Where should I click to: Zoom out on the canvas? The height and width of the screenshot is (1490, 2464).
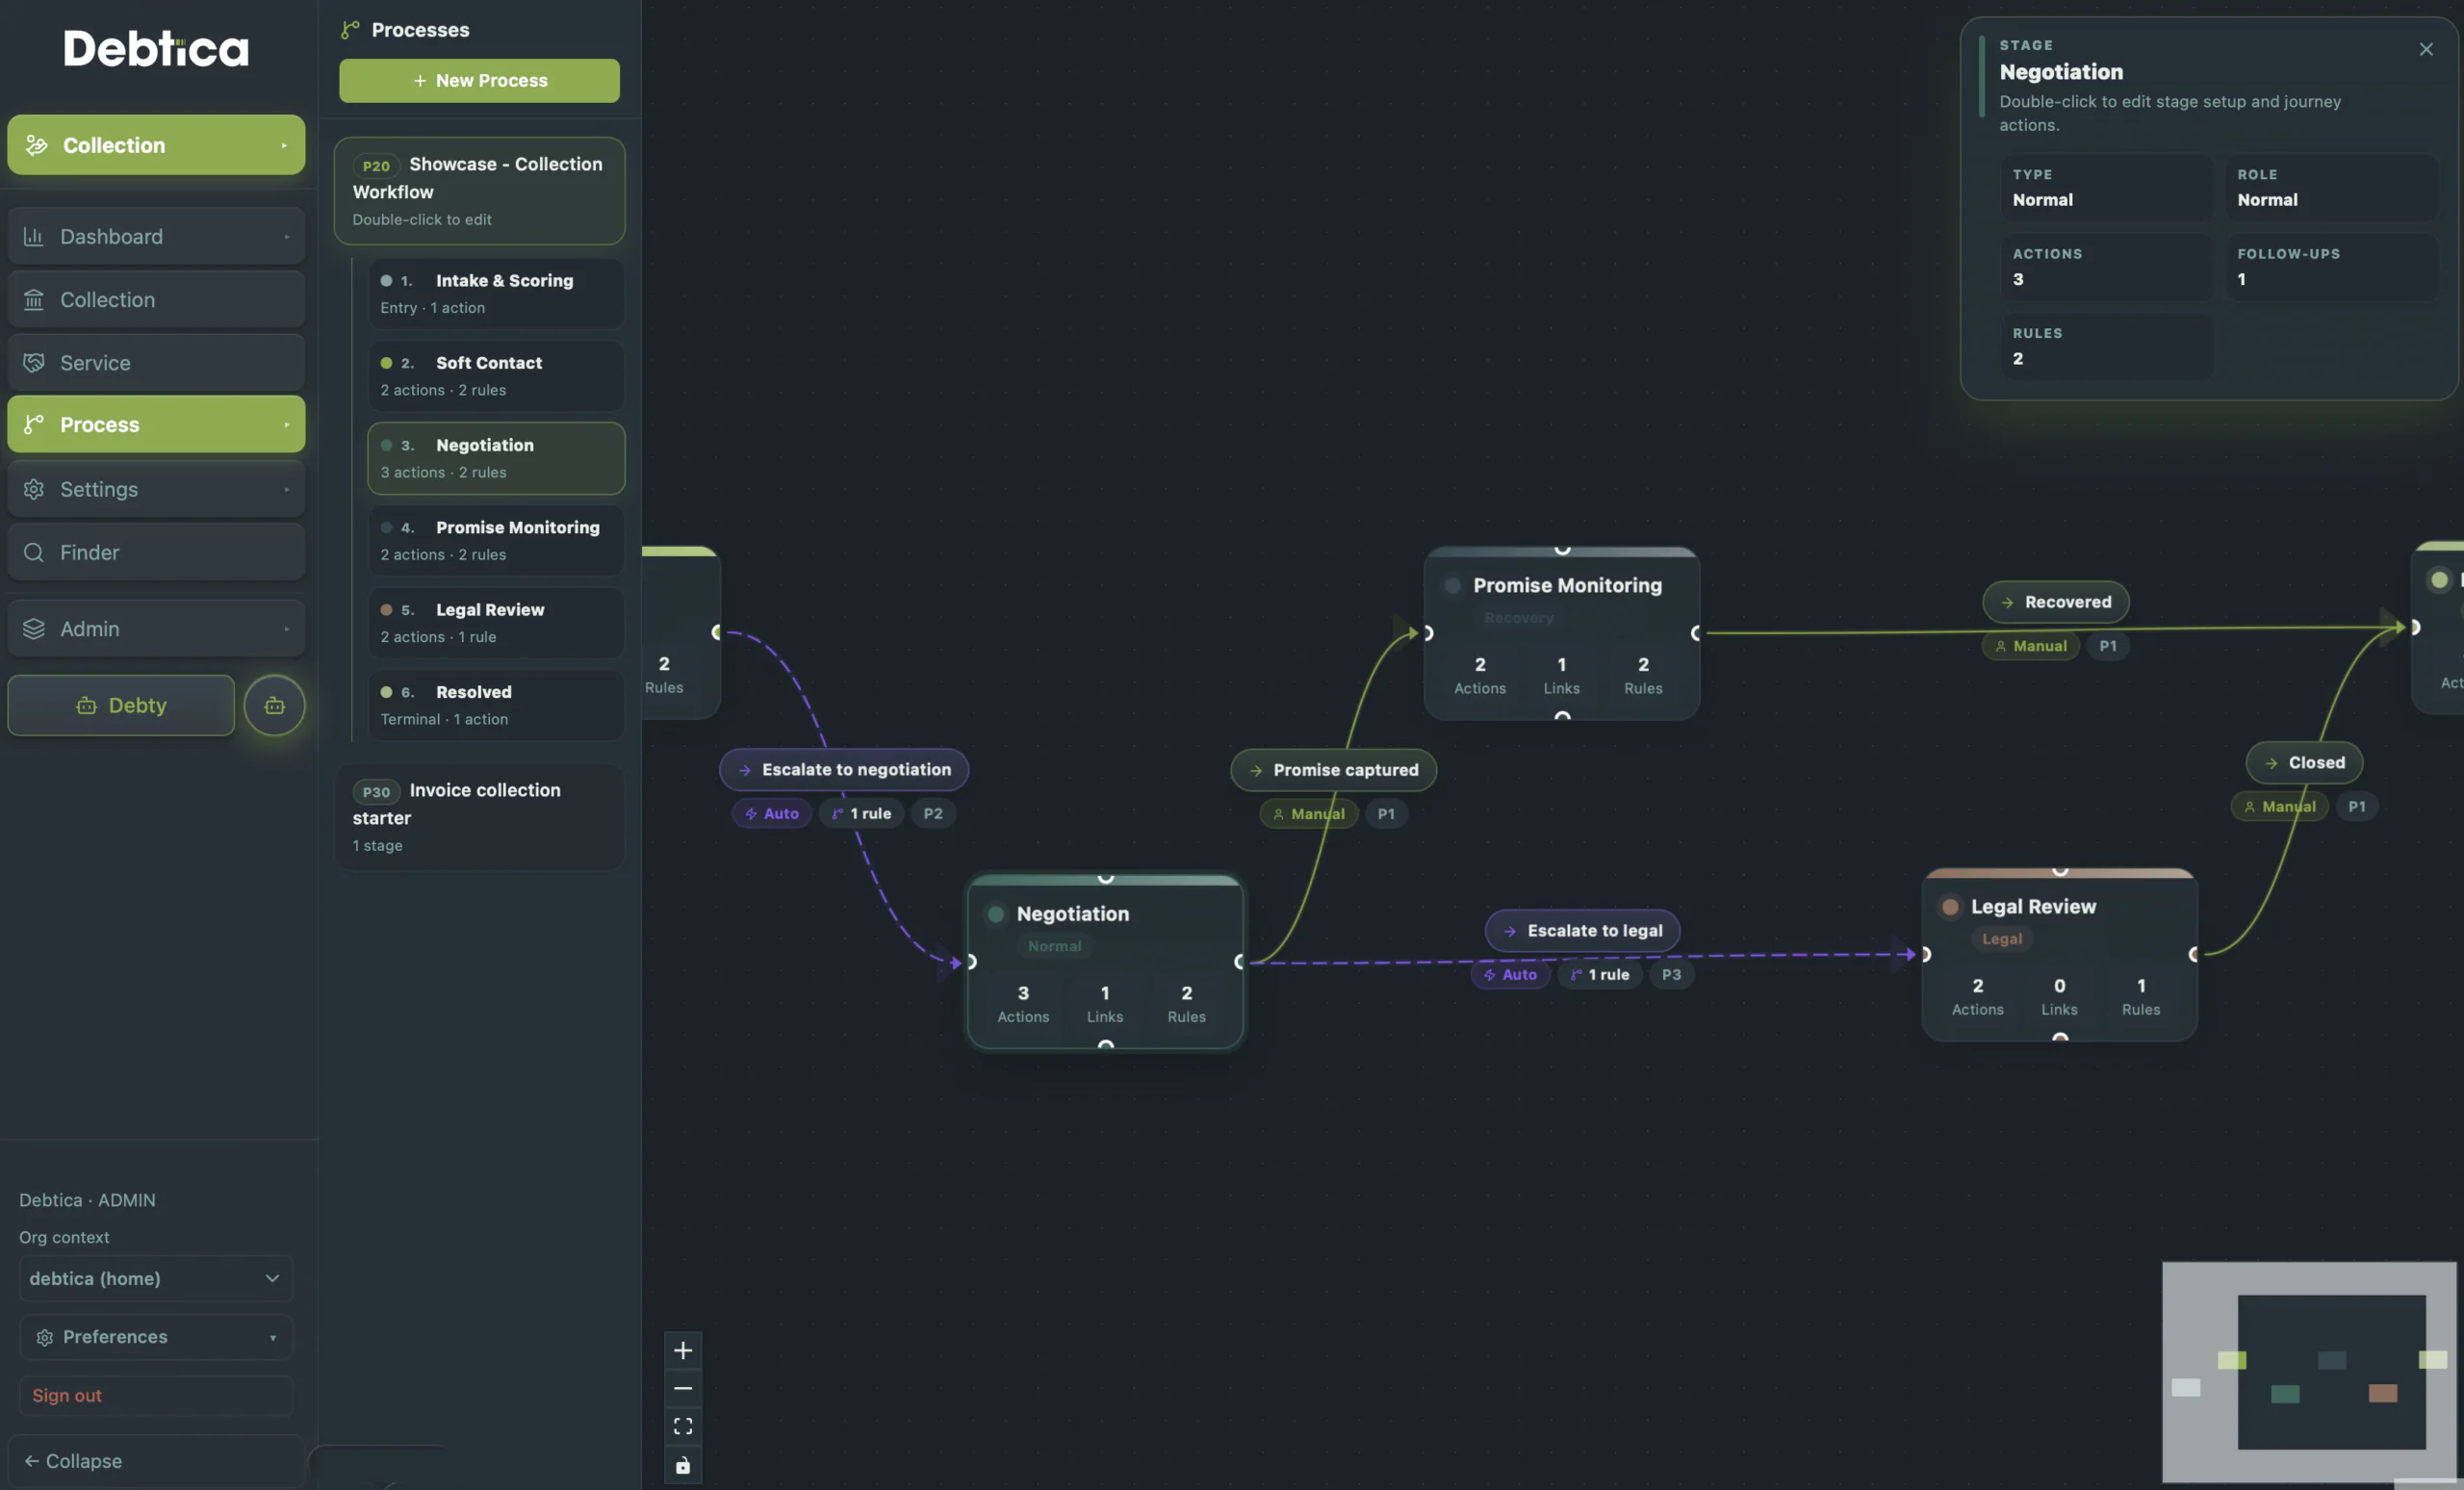point(683,1388)
